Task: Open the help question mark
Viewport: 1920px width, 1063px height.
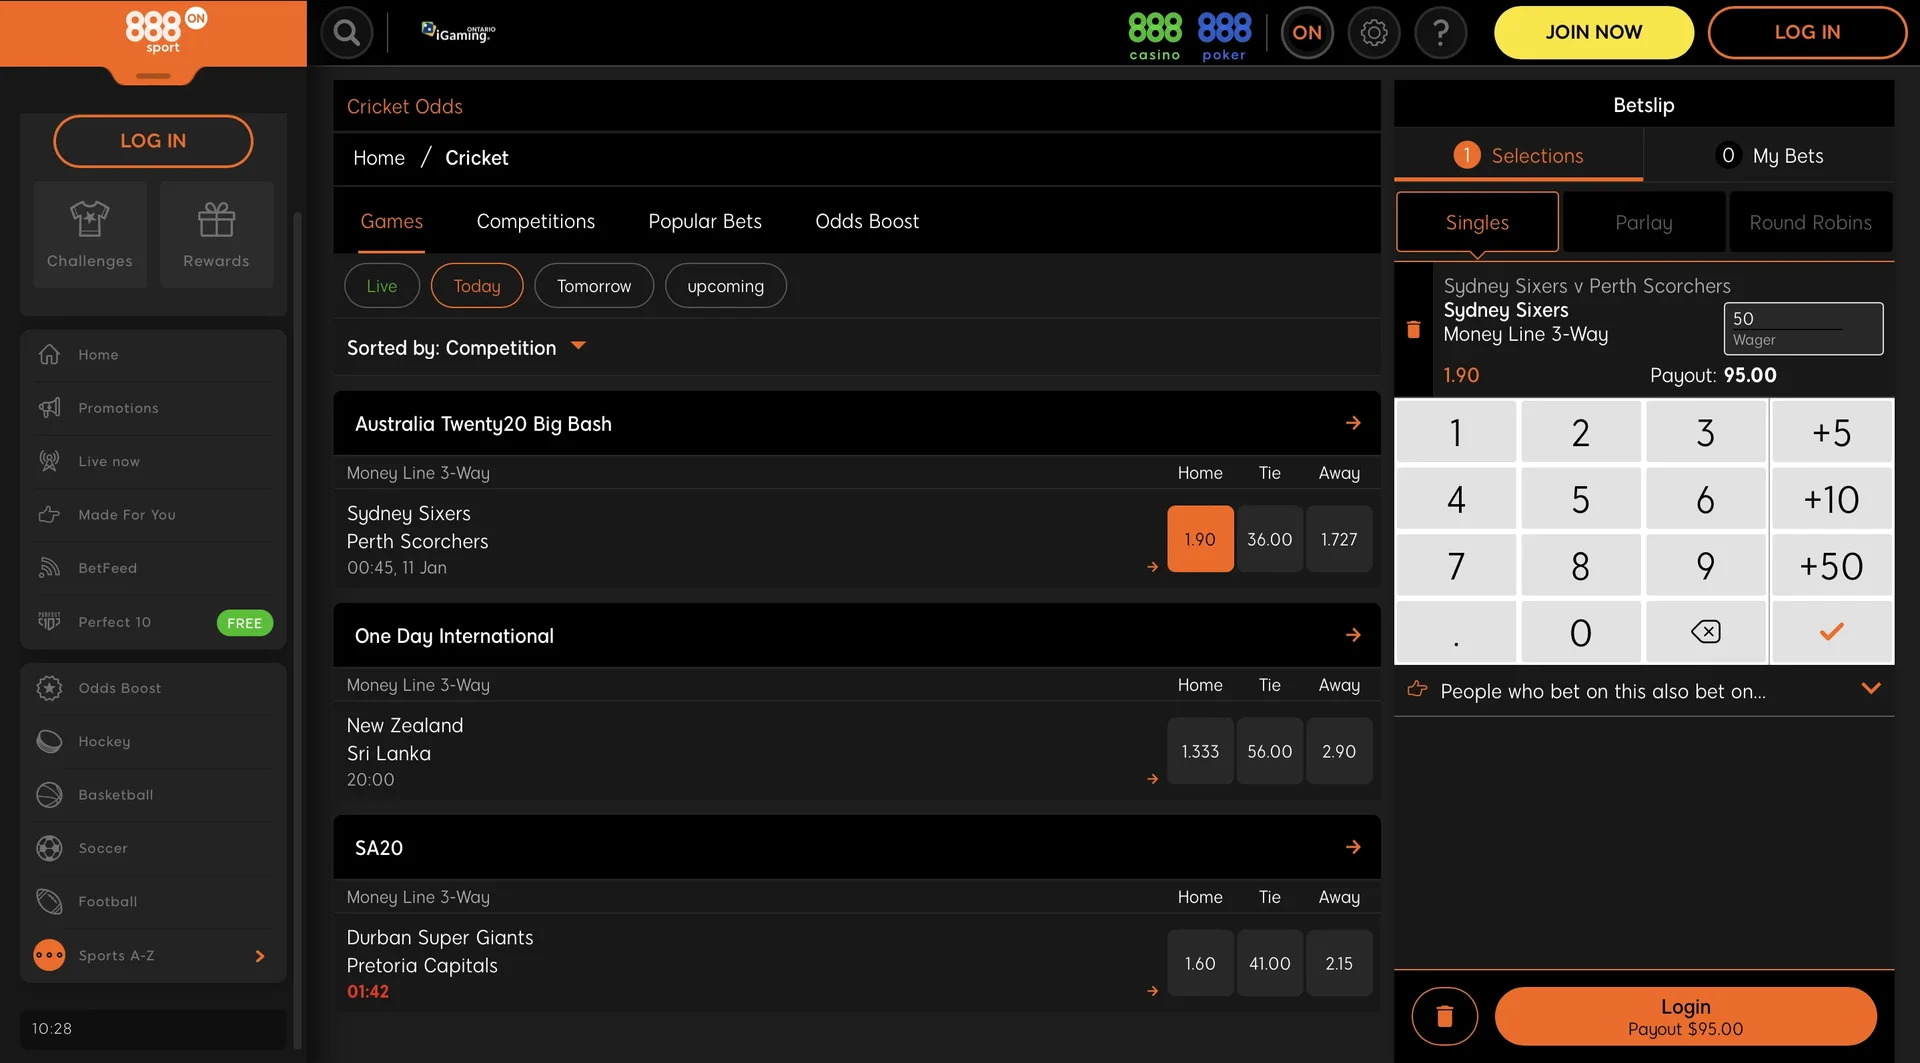Action: tap(1441, 33)
